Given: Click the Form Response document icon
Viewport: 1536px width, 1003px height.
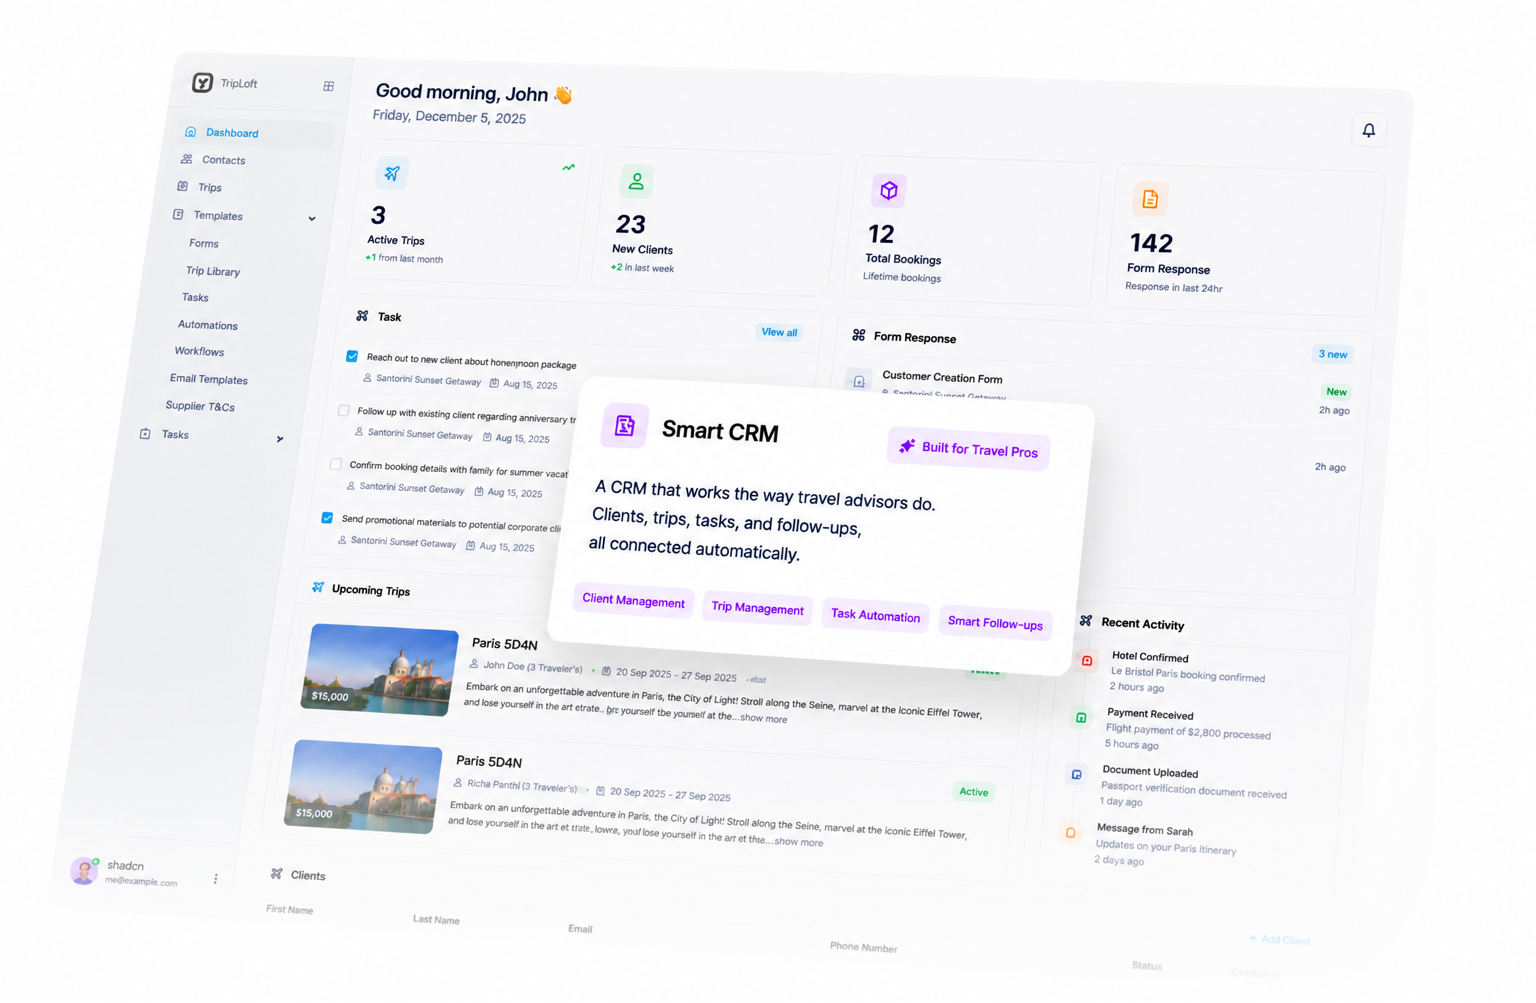Looking at the screenshot, I should (1150, 199).
